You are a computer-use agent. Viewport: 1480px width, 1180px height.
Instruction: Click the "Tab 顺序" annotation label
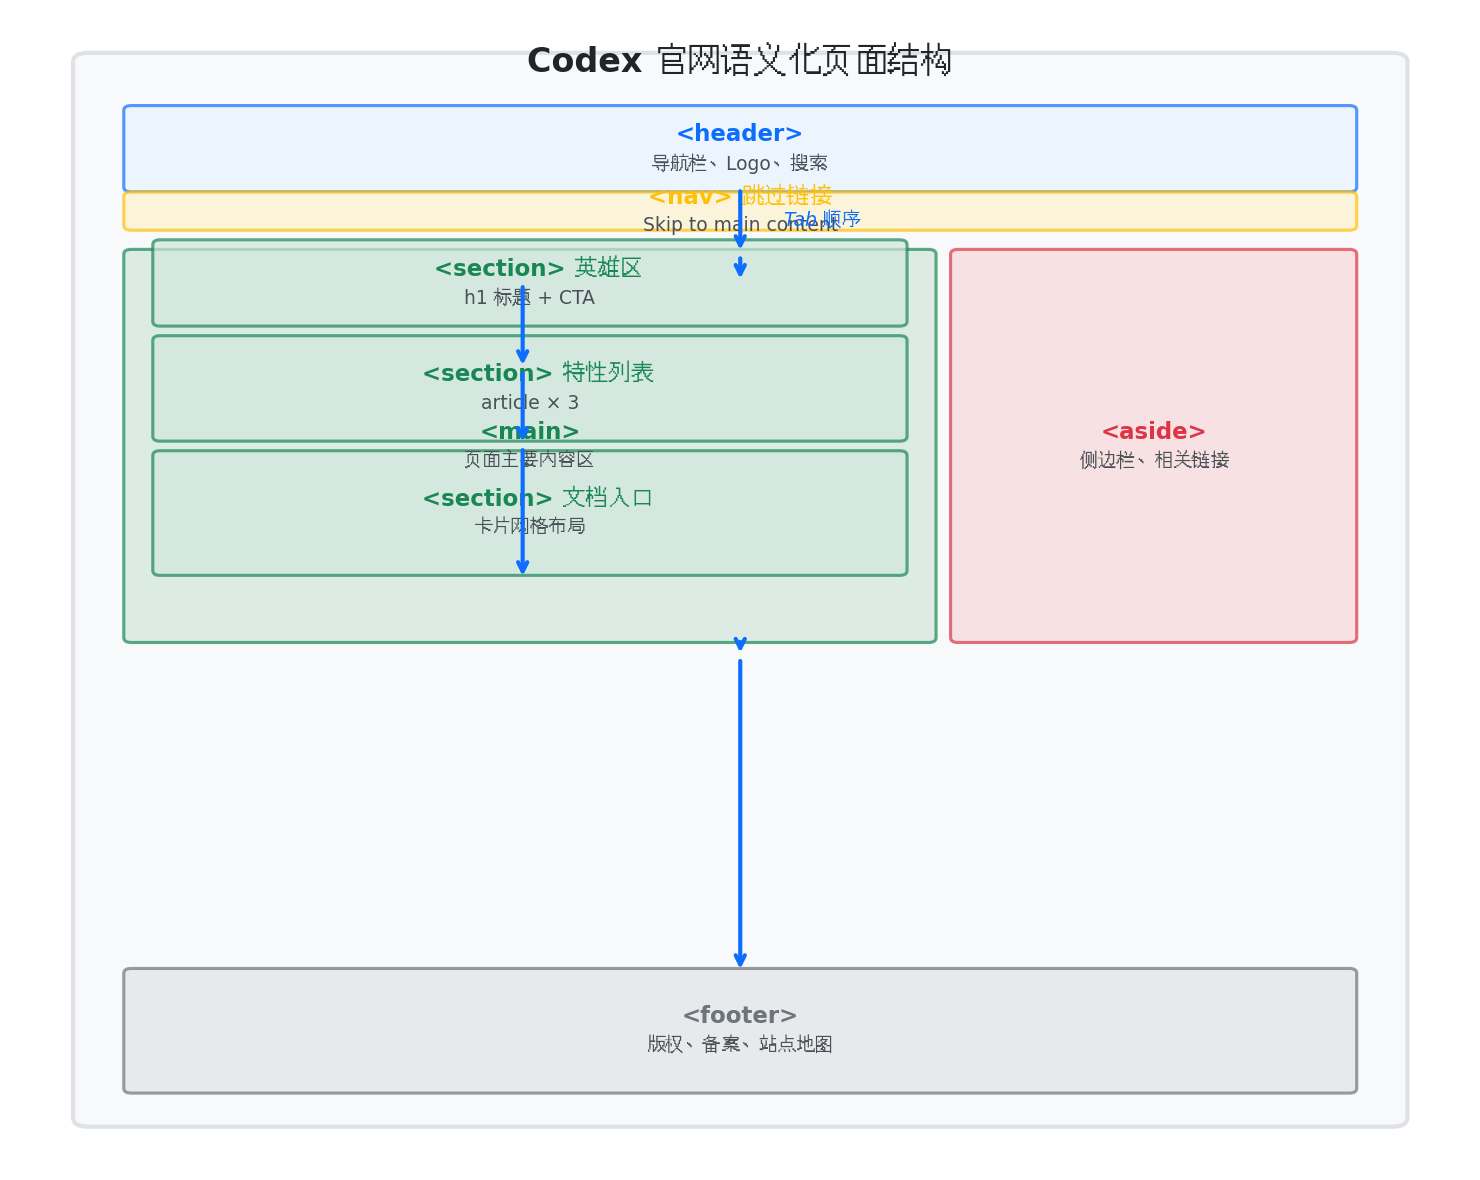point(822,219)
